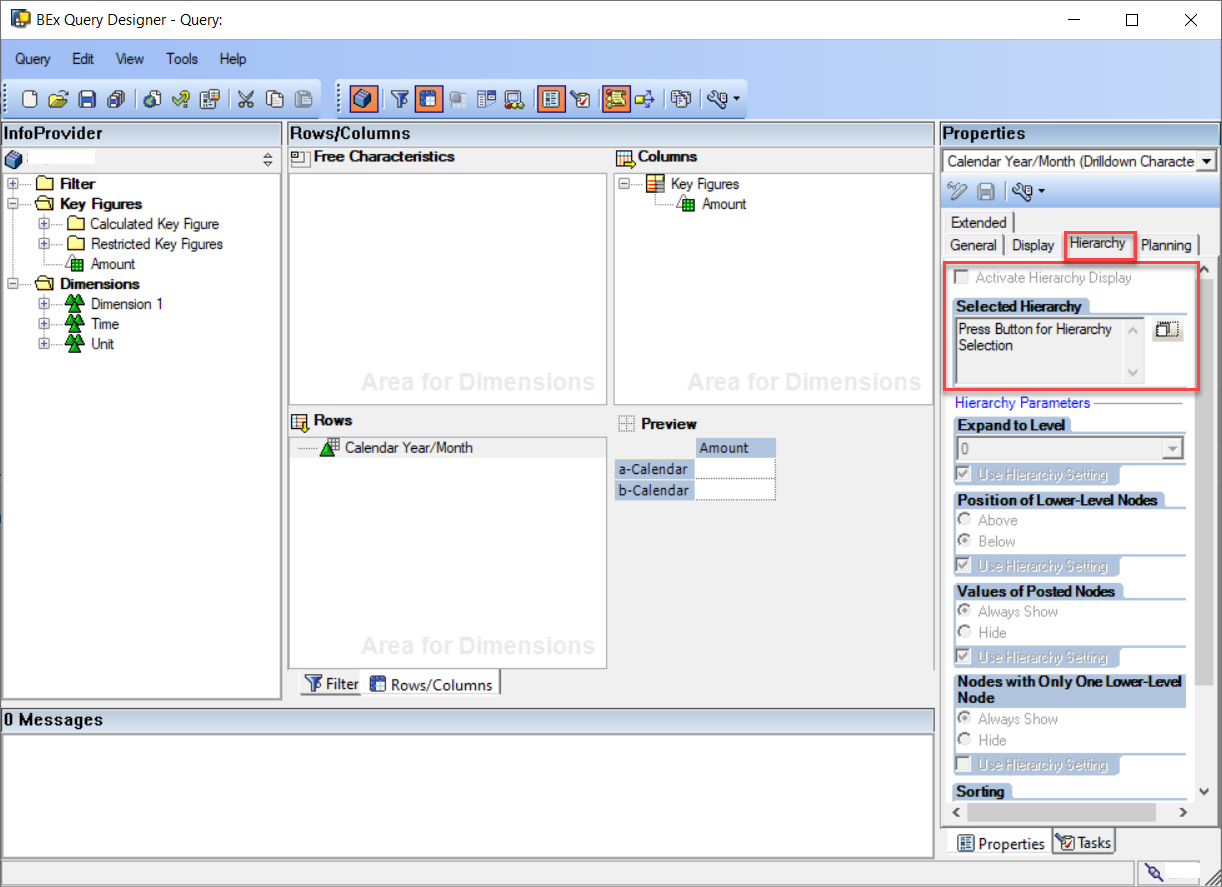The height and width of the screenshot is (887, 1222).
Task: Save all queries with the stacked diskettes icon
Action: coord(116,99)
